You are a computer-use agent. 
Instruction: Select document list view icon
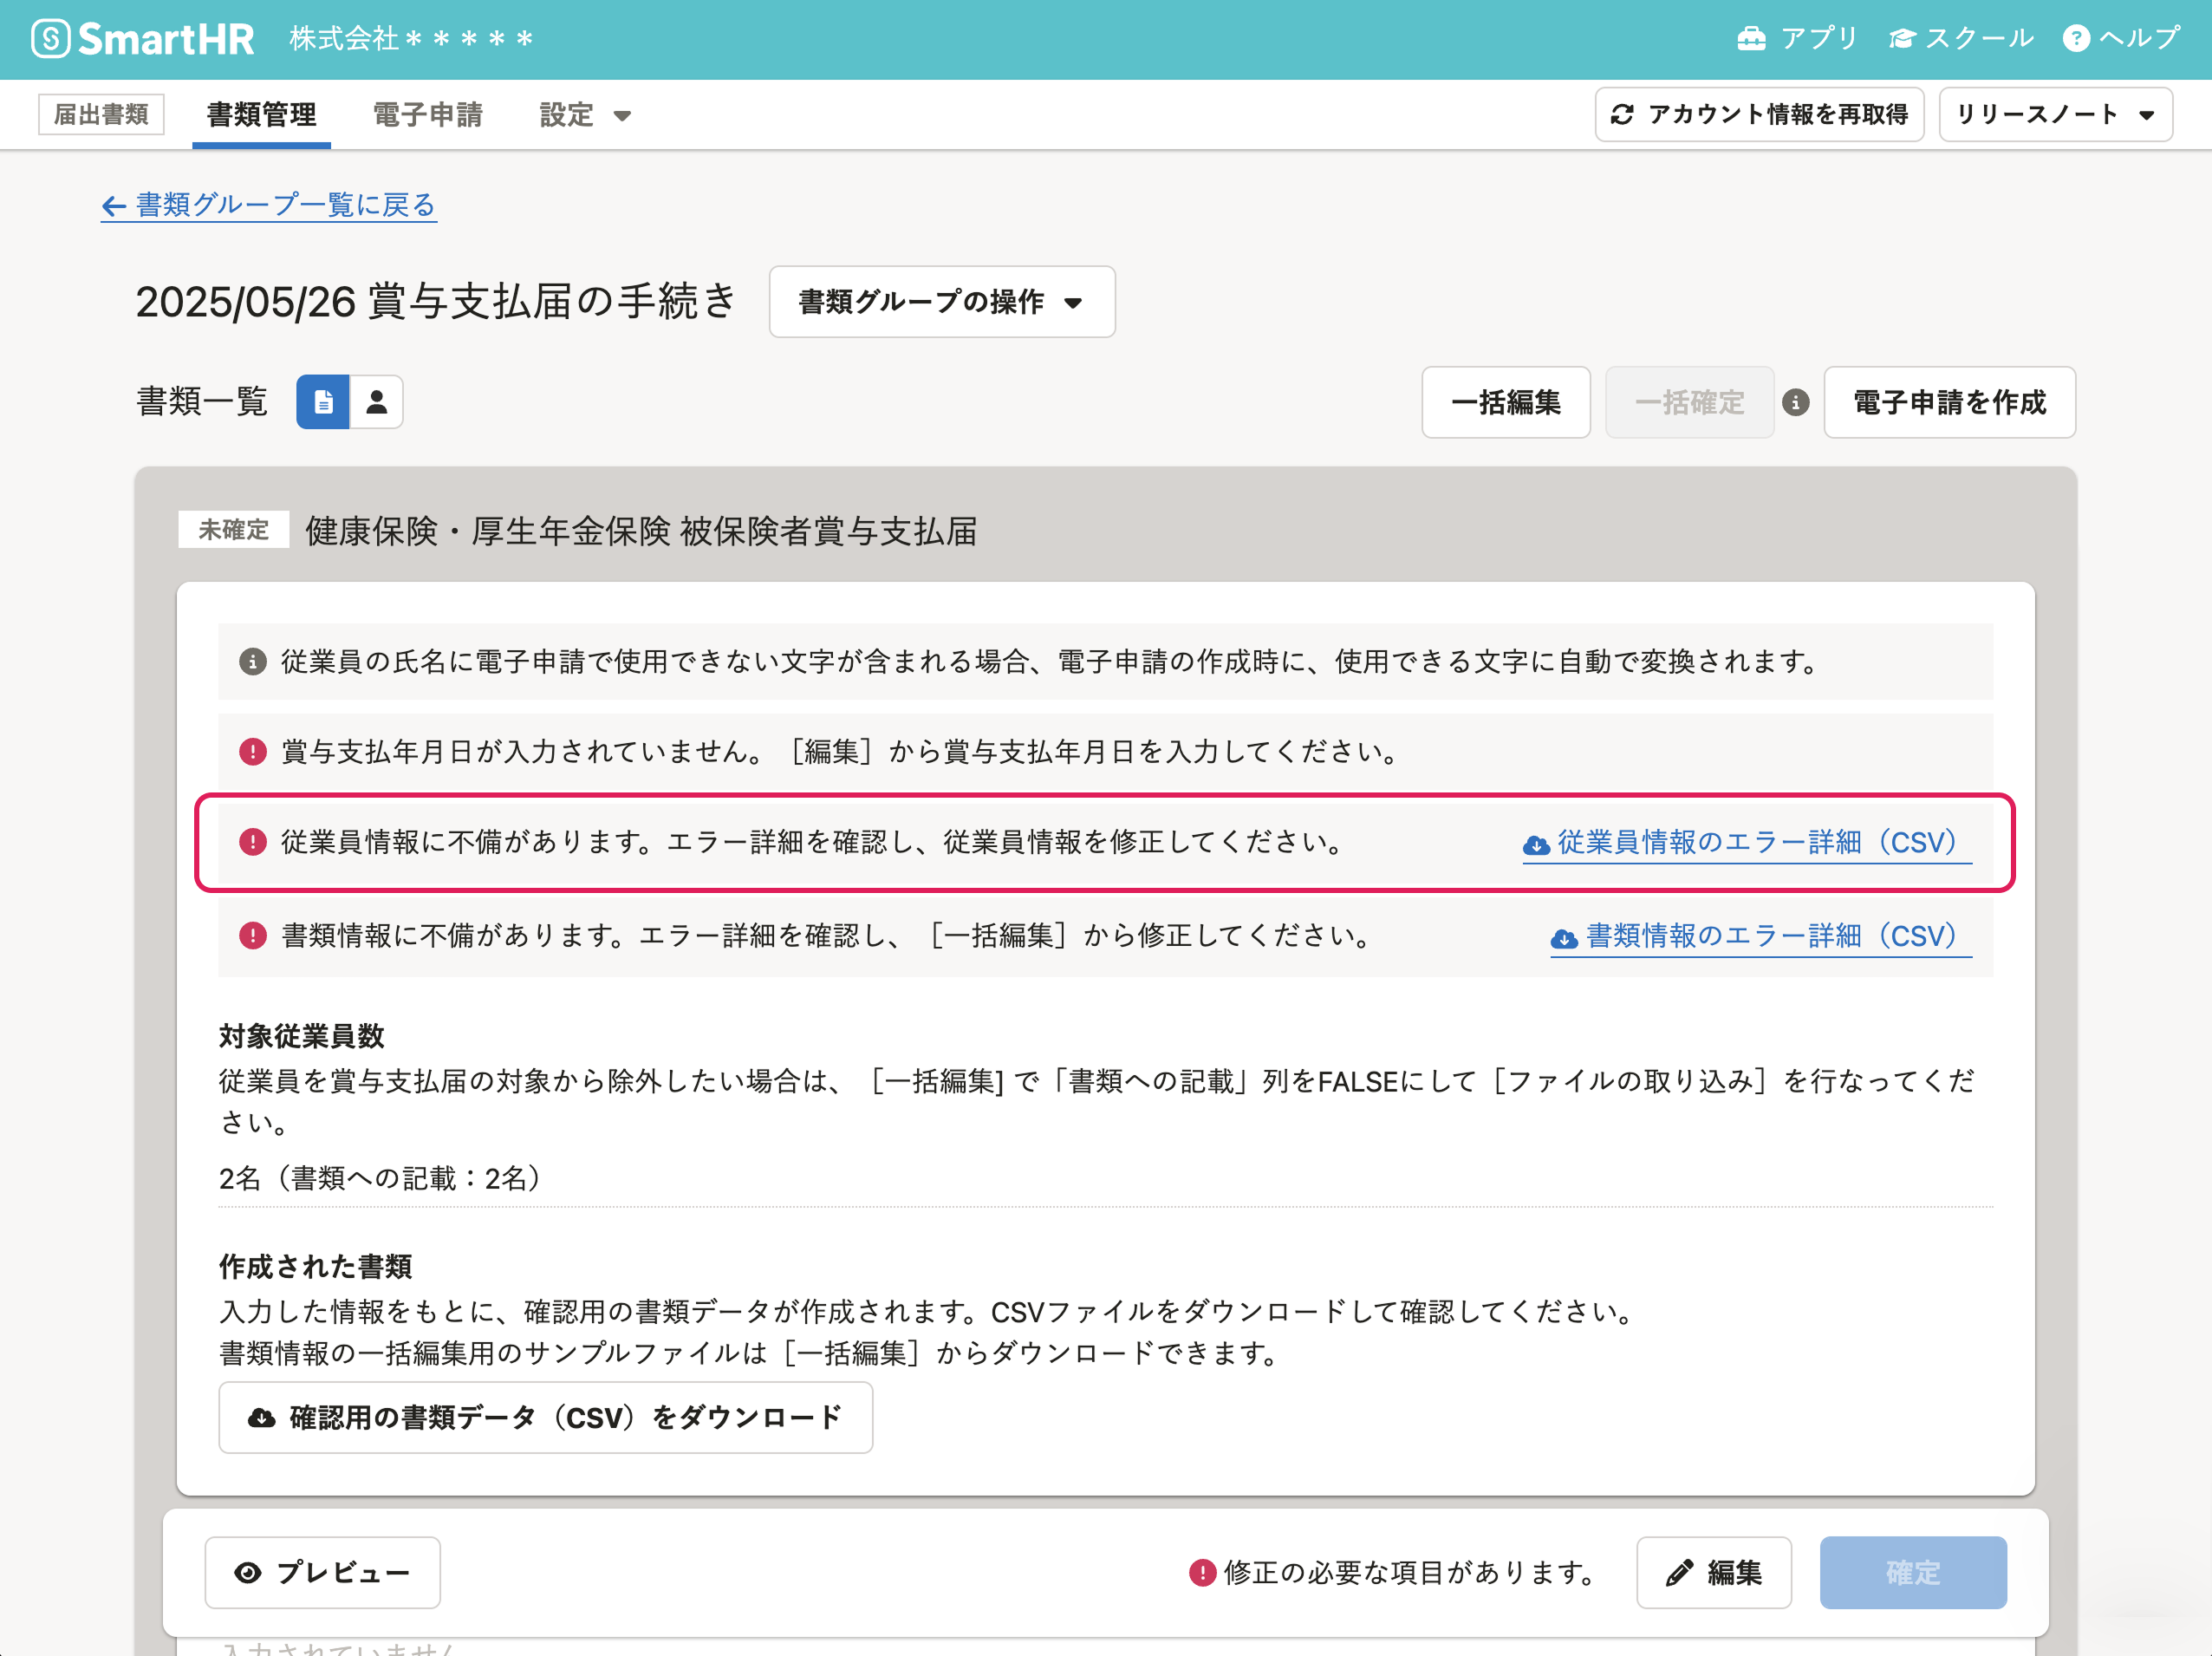[323, 402]
